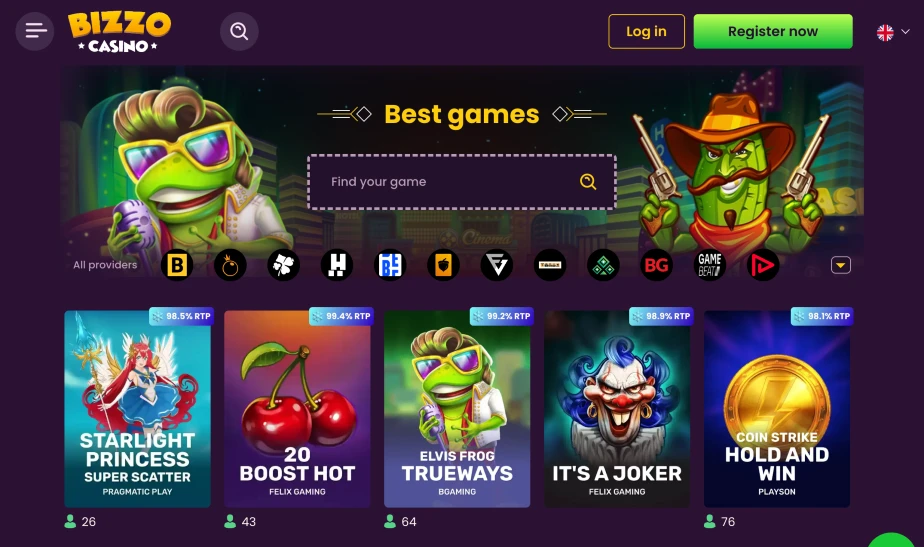The image size is (924, 548).
Task: Open the hamburger menu button
Action: coord(35,31)
